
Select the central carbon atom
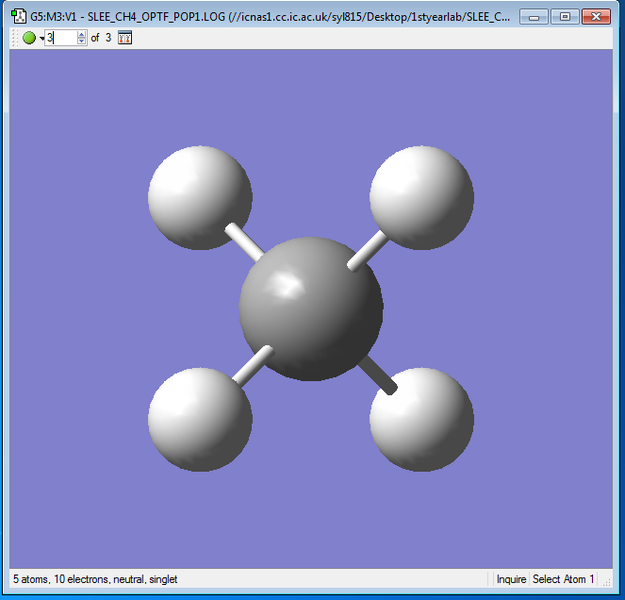click(x=311, y=309)
